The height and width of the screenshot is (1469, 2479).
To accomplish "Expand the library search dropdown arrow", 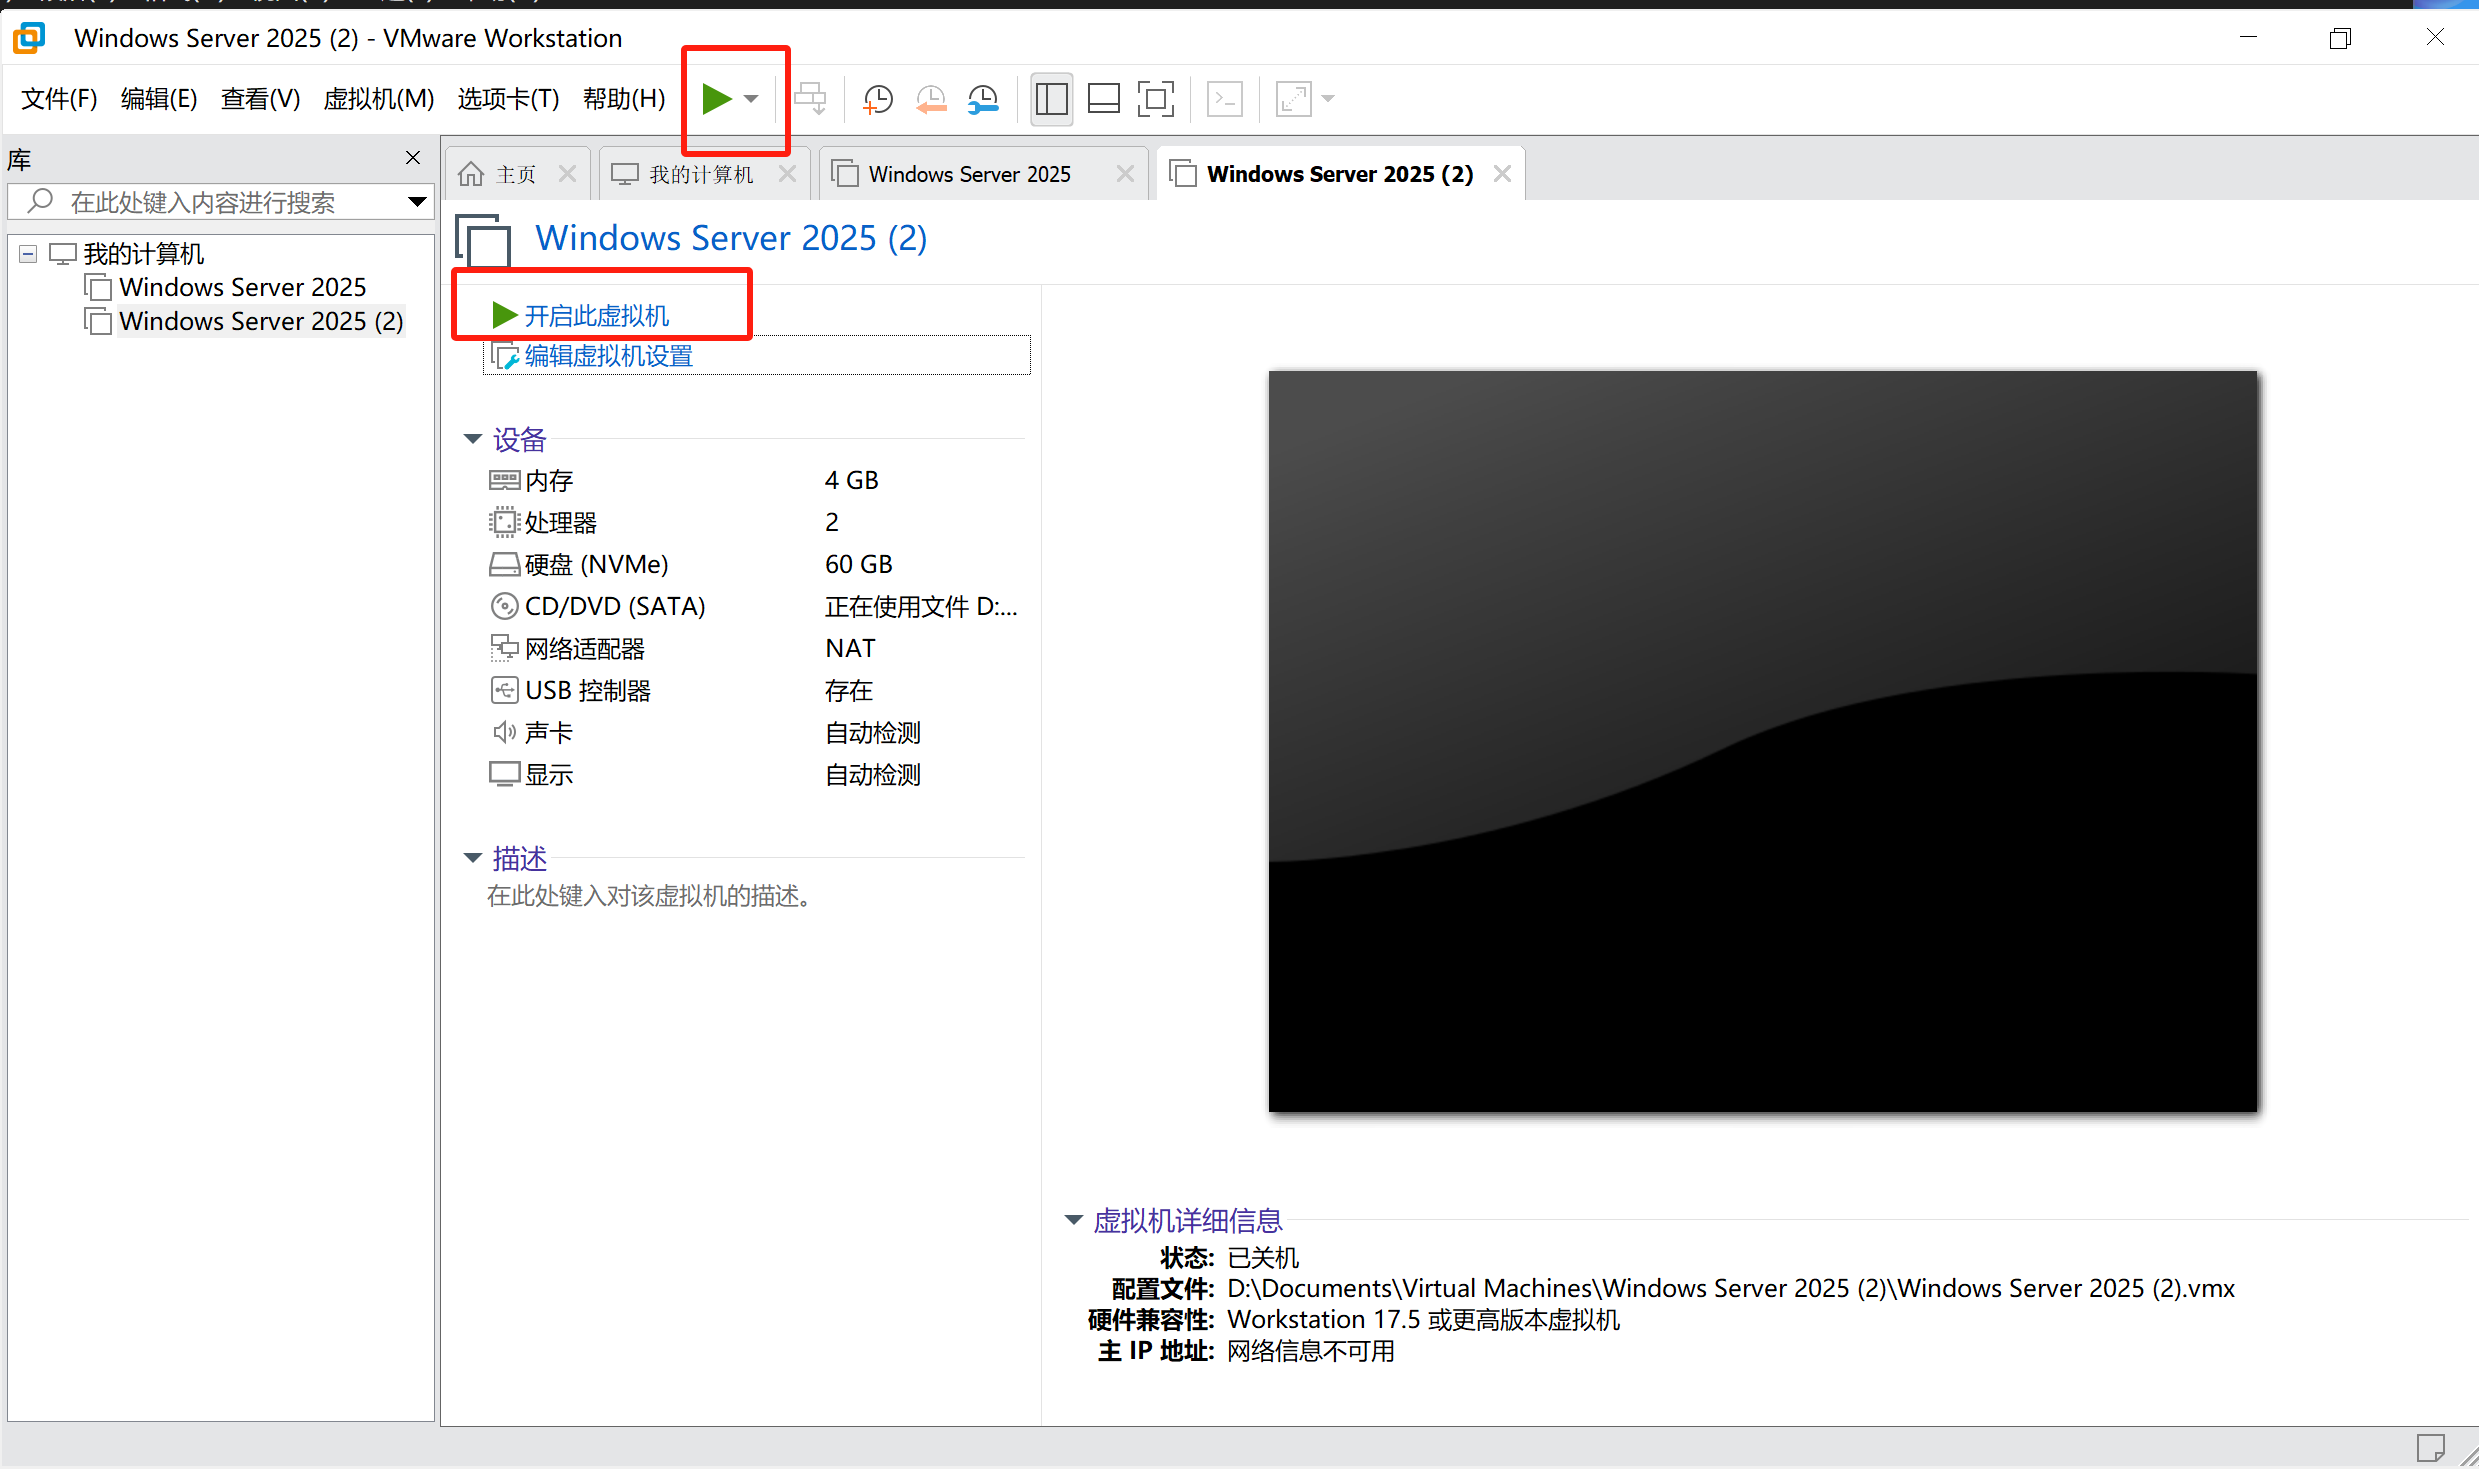I will 417,202.
